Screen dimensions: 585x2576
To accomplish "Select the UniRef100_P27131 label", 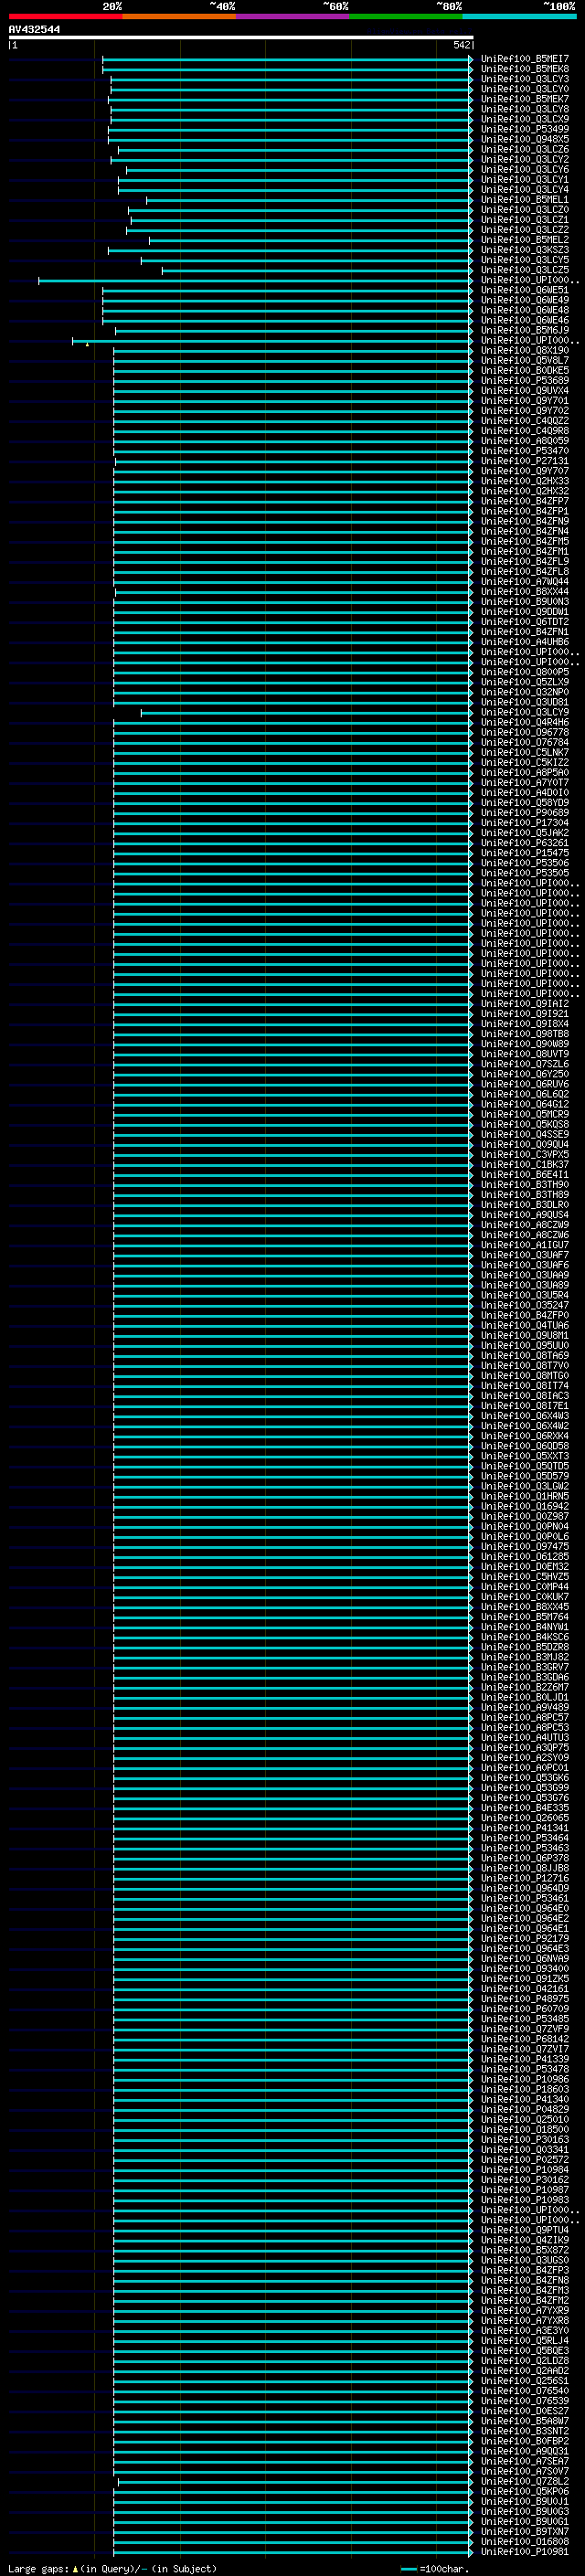I will pos(524,461).
